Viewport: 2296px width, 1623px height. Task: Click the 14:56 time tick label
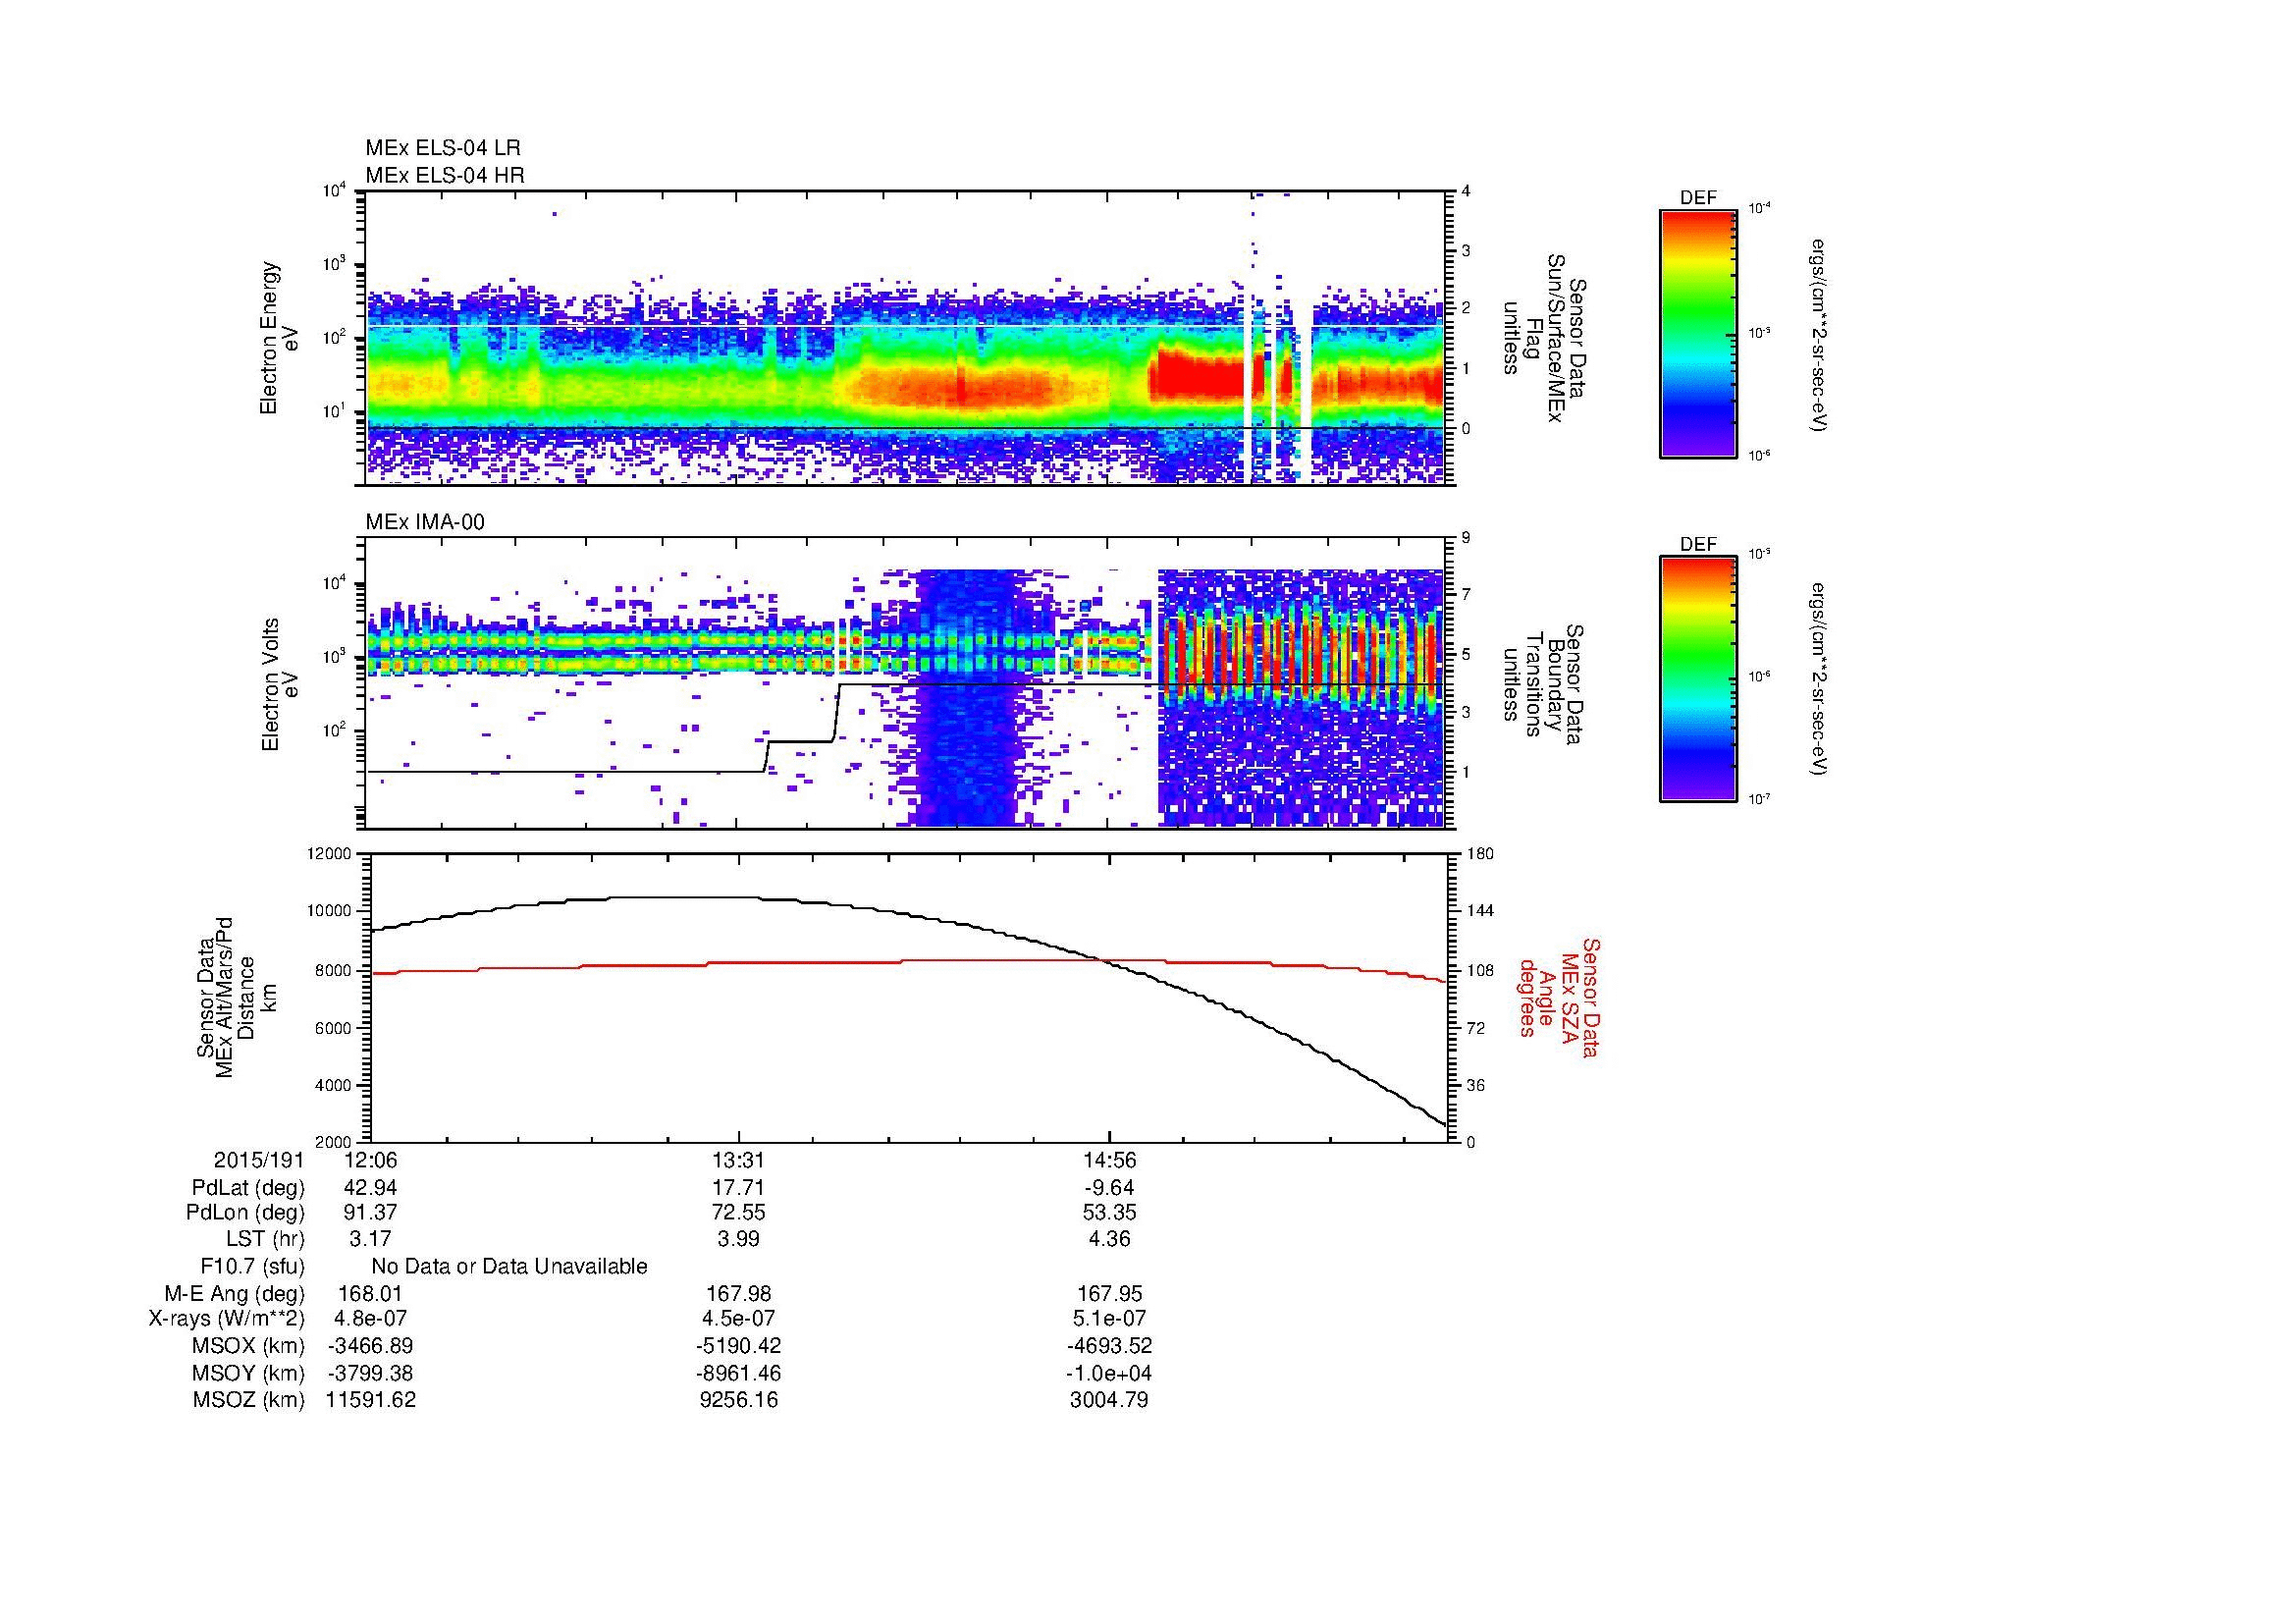pos(1109,1161)
